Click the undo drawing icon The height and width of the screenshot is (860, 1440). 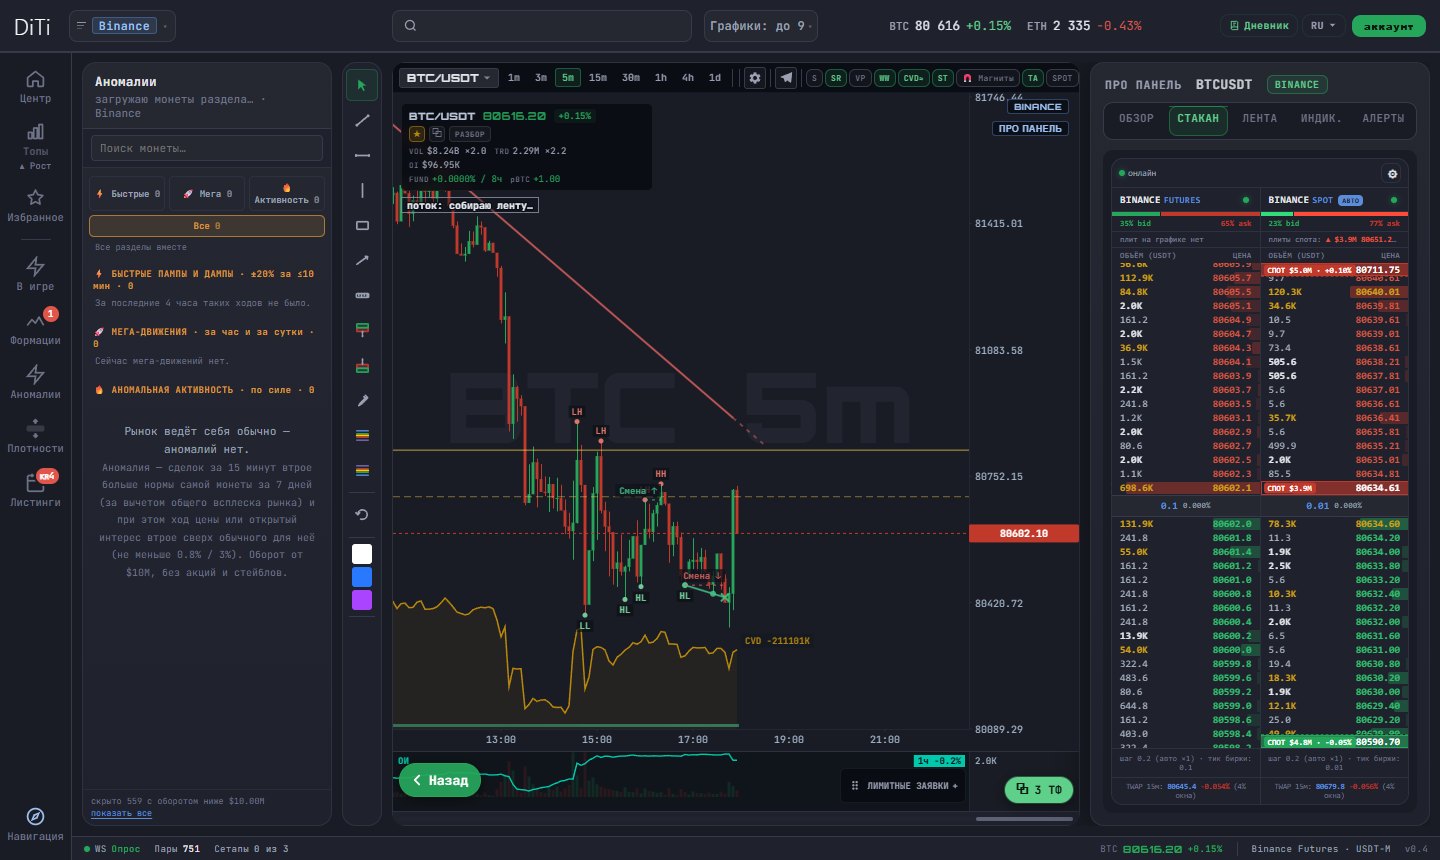362,514
